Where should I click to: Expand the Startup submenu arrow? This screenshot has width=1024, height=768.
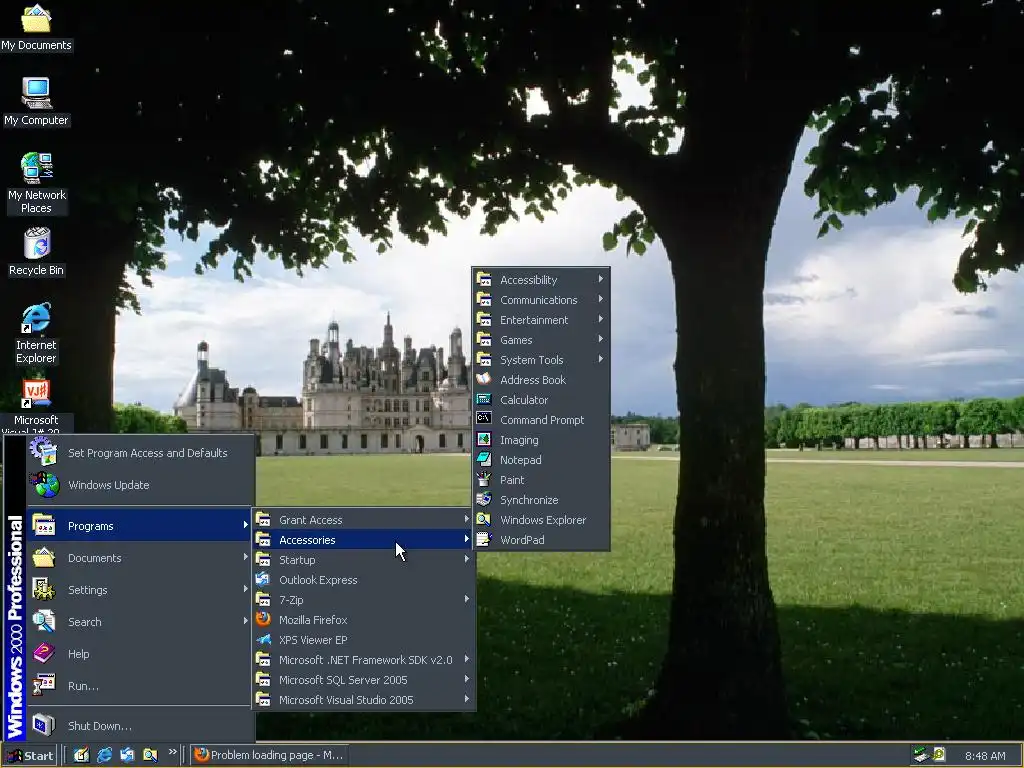pyautogui.click(x=466, y=559)
